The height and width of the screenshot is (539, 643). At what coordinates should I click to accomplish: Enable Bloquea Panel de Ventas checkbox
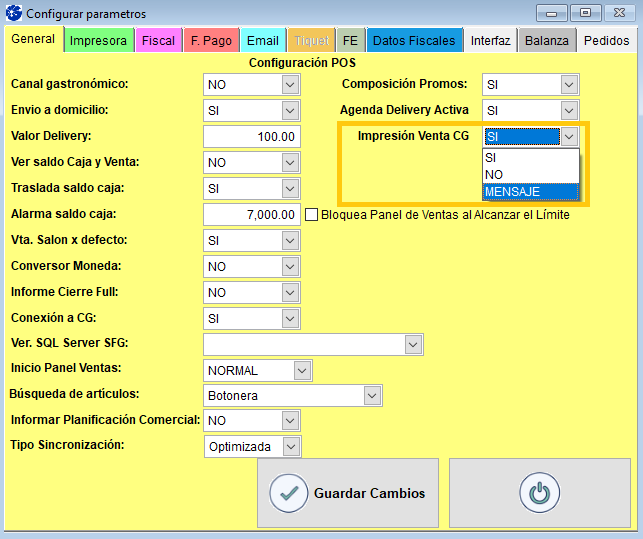click(x=311, y=214)
